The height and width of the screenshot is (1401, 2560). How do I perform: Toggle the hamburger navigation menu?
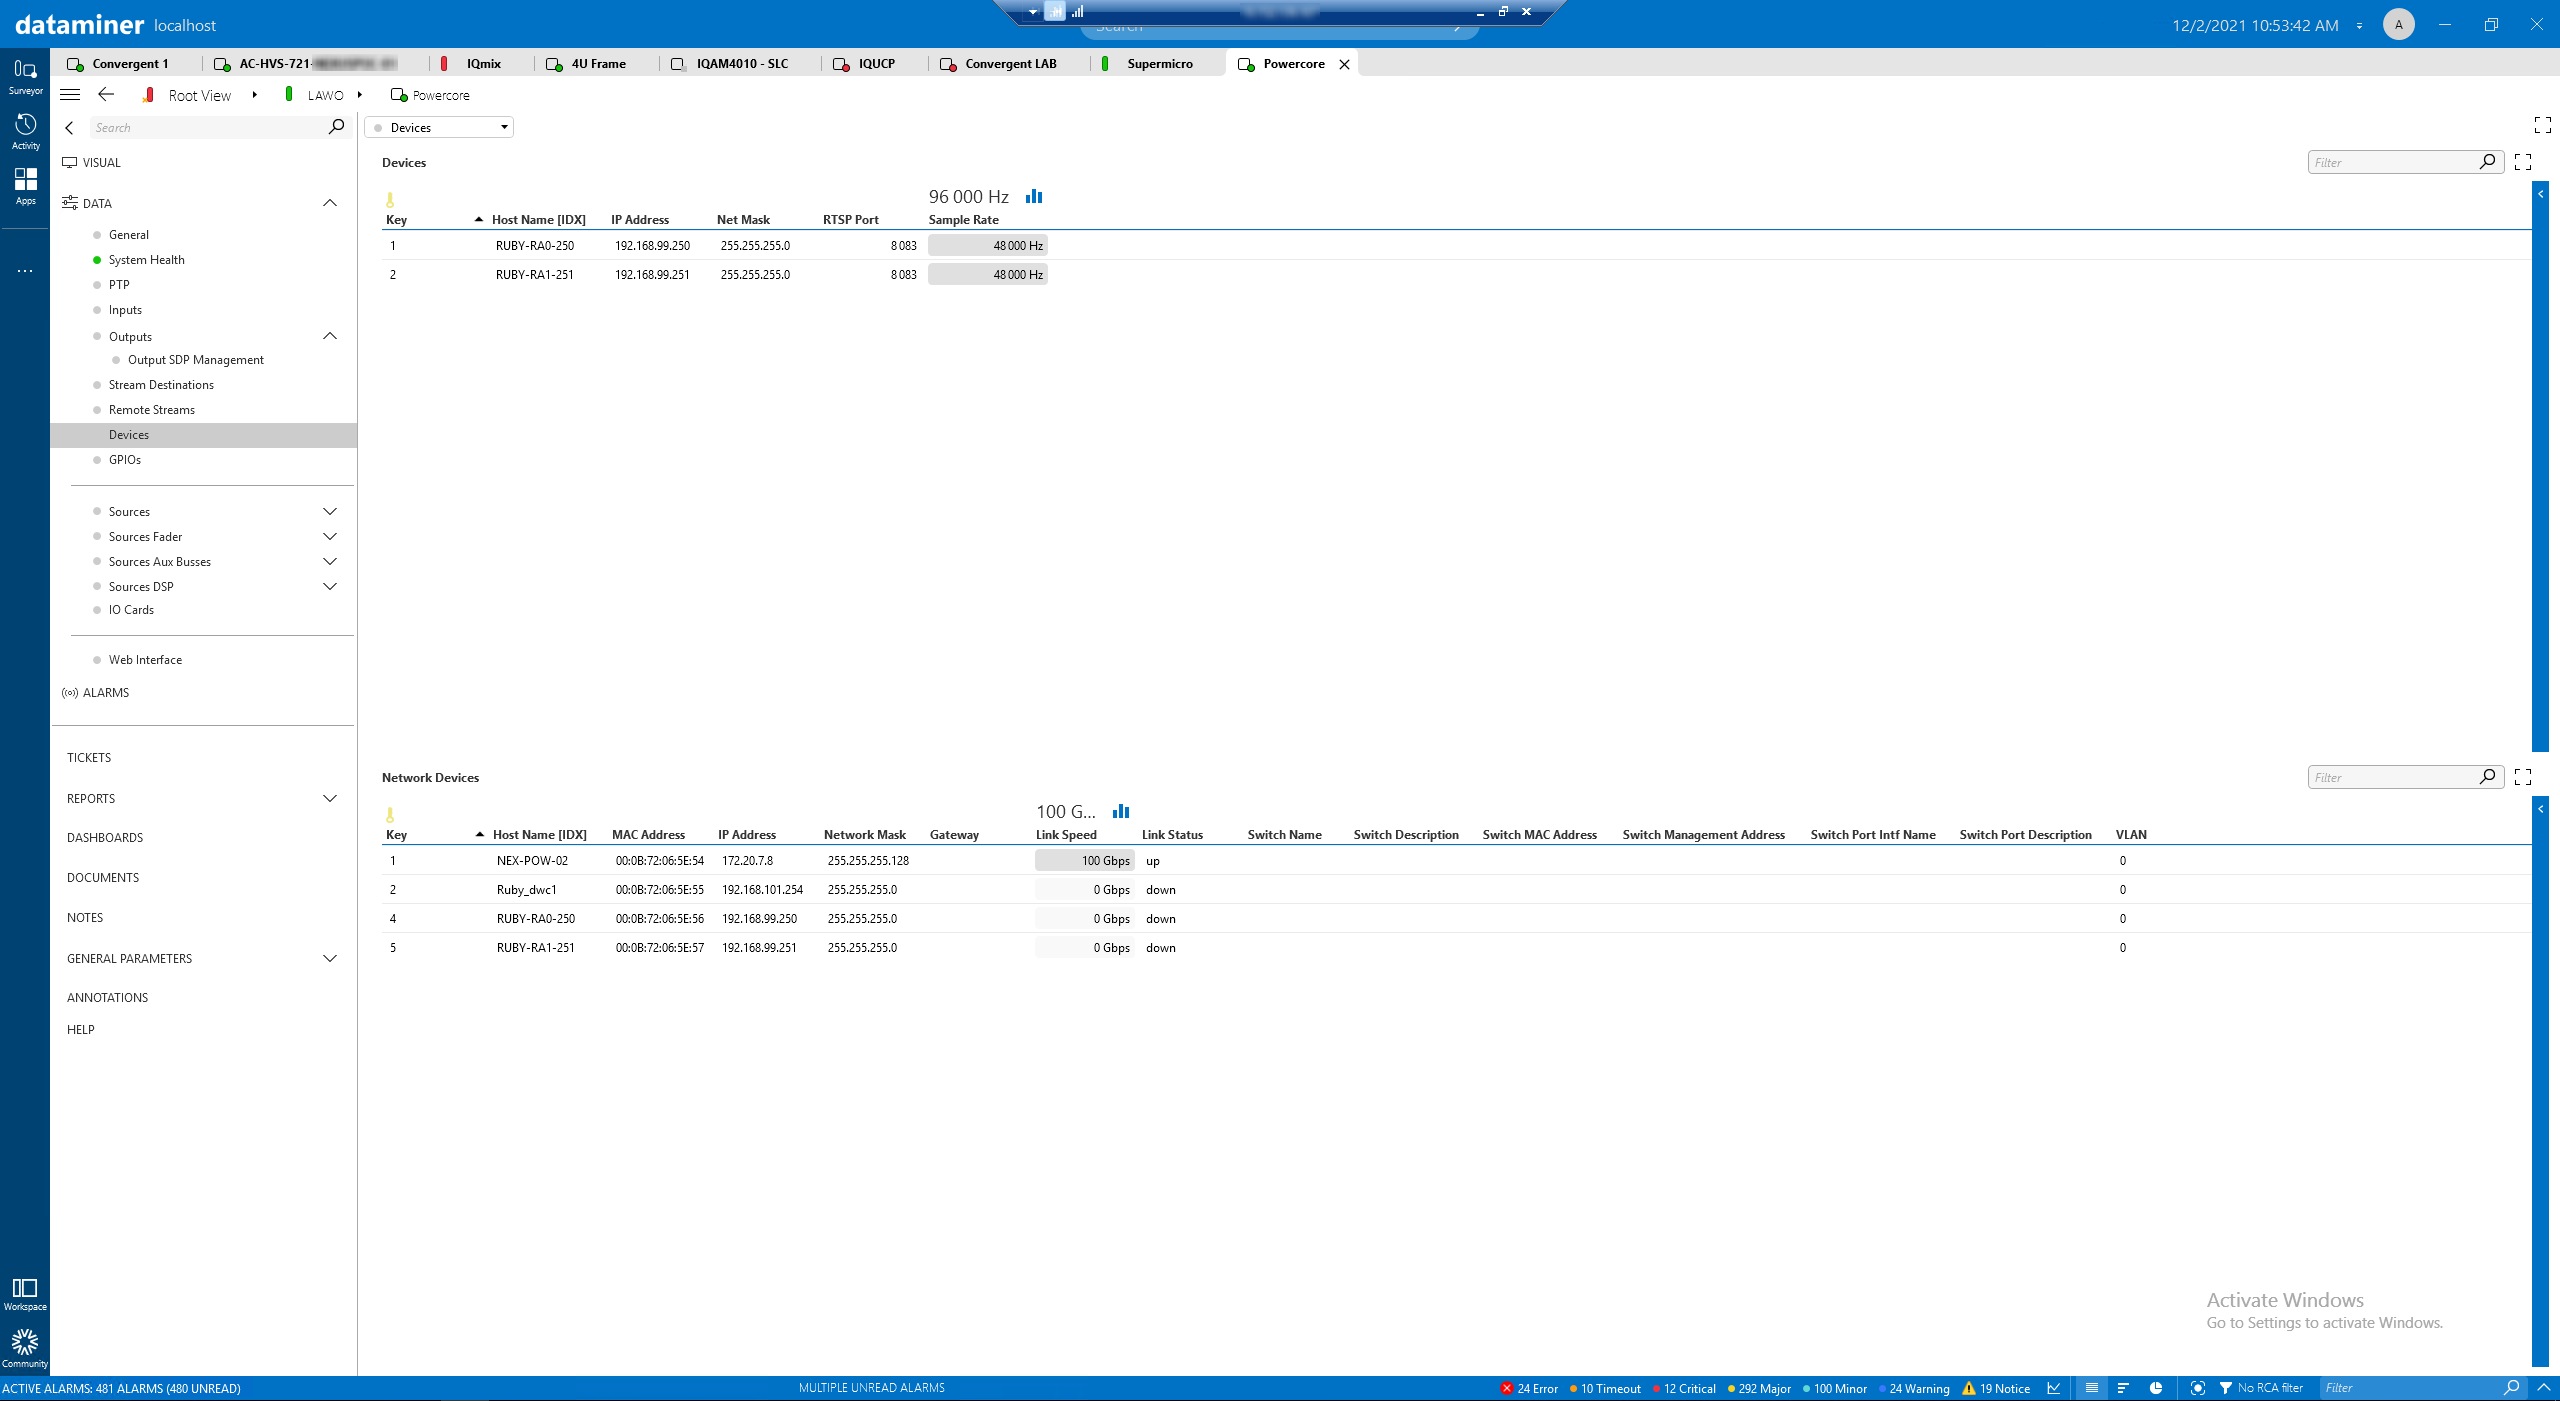click(70, 95)
